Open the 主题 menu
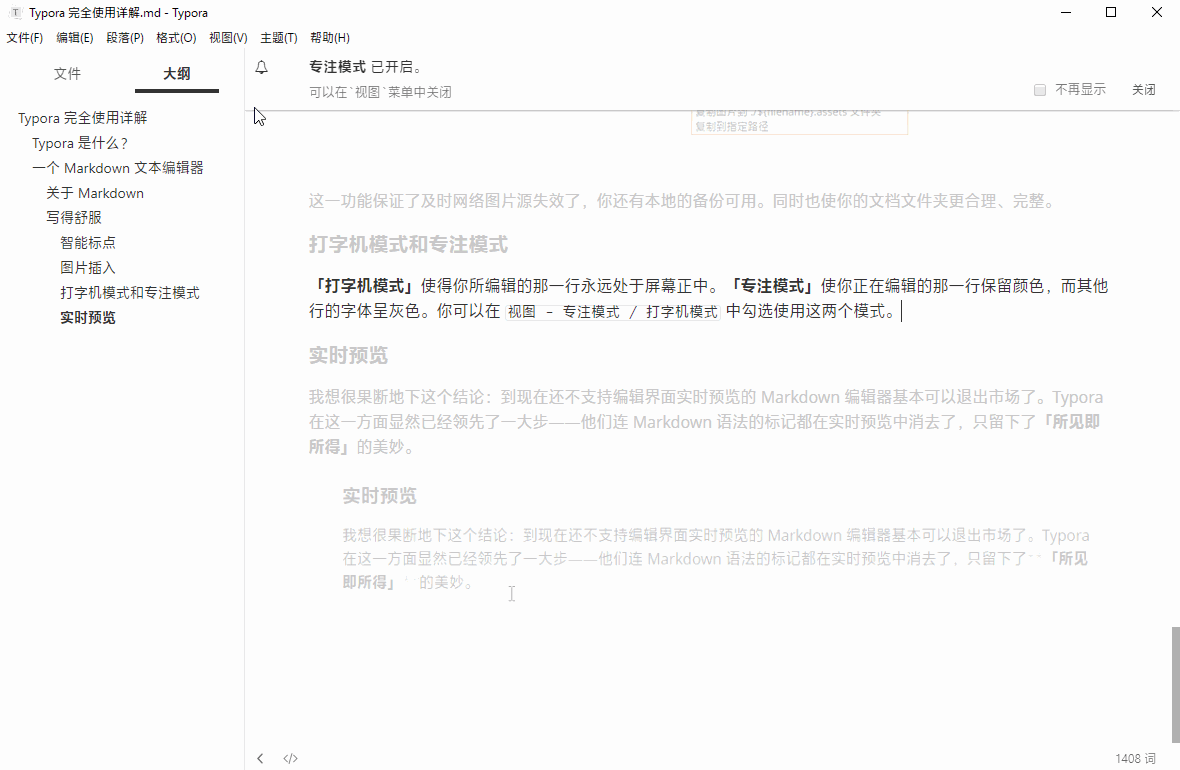The height and width of the screenshot is (770, 1180). [278, 37]
